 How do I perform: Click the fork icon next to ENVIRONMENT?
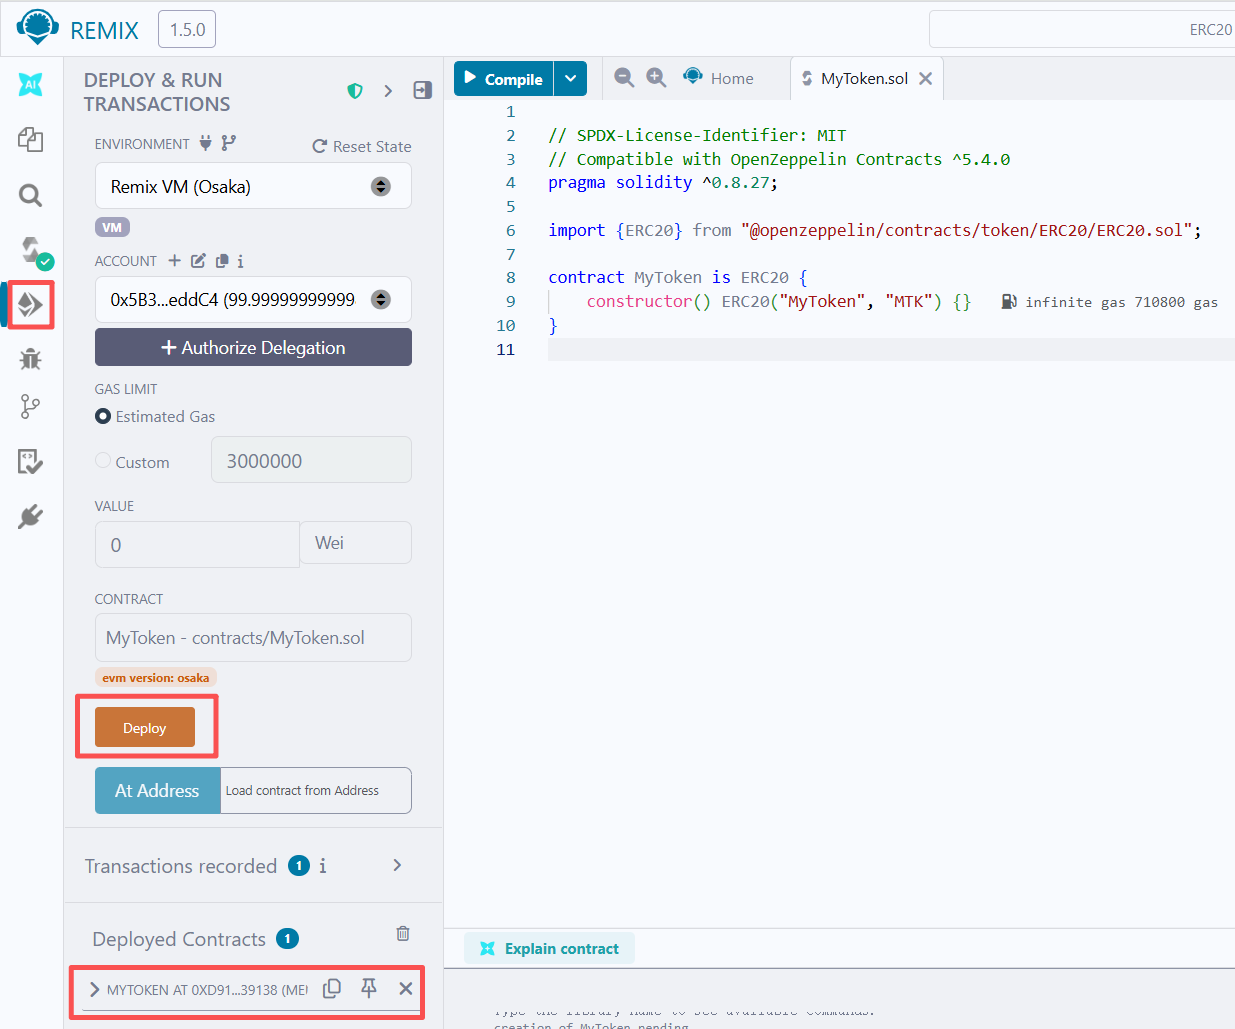pyautogui.click(x=229, y=143)
